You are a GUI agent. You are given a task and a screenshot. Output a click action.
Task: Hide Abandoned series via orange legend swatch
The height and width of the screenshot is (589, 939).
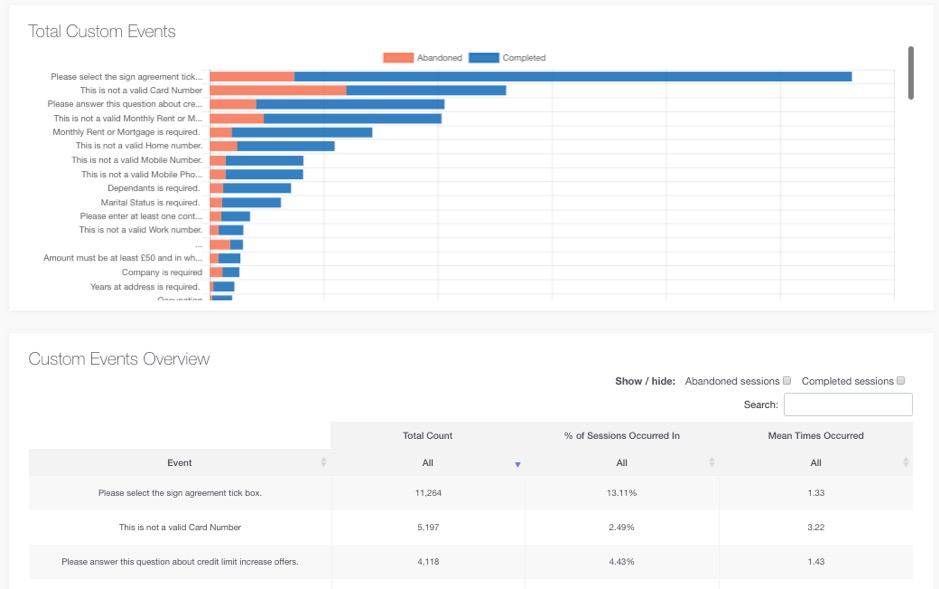tap(398, 58)
